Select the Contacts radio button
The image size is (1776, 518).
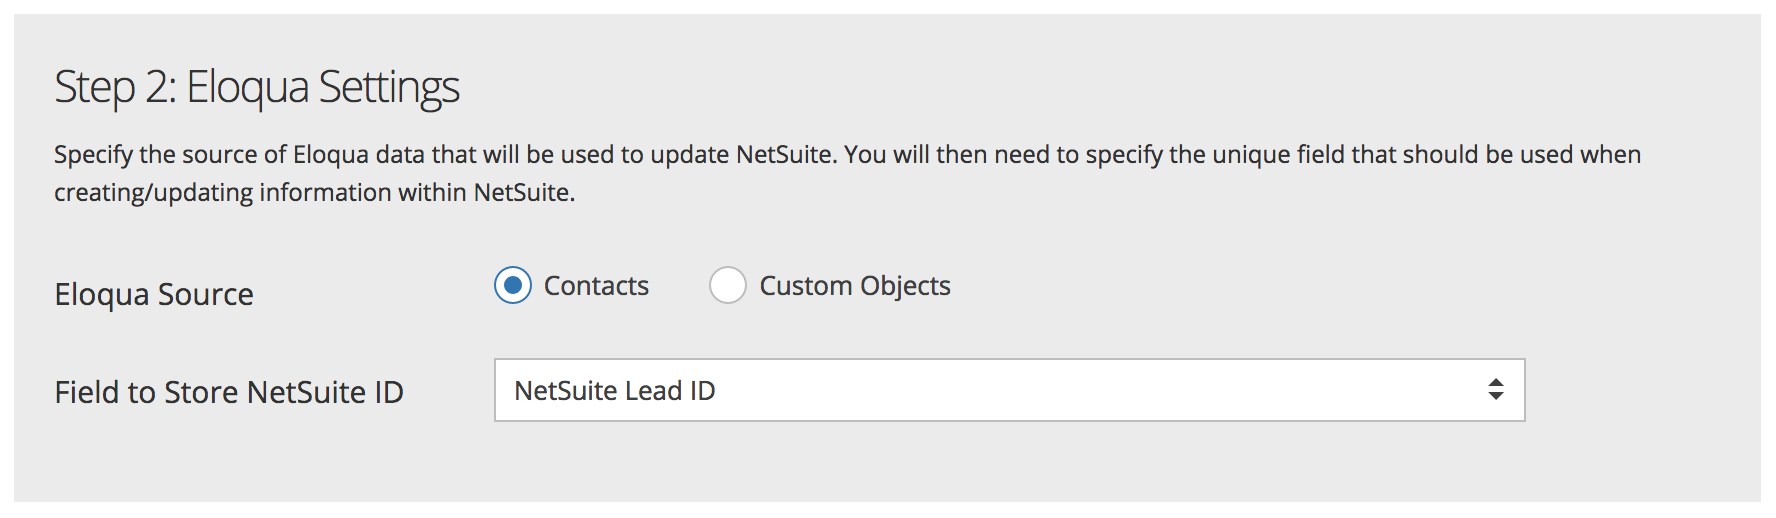(x=513, y=286)
